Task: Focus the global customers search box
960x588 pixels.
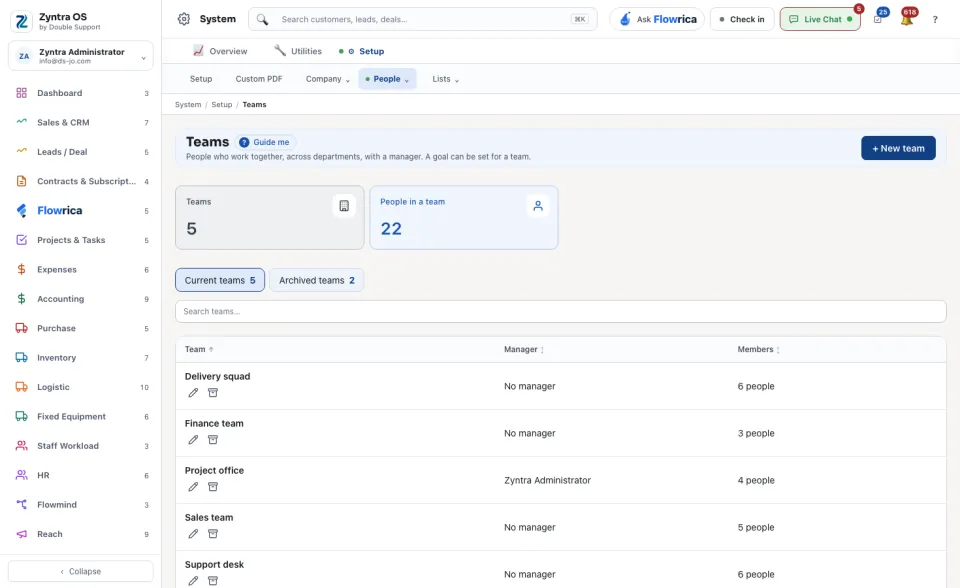Action: (422, 20)
